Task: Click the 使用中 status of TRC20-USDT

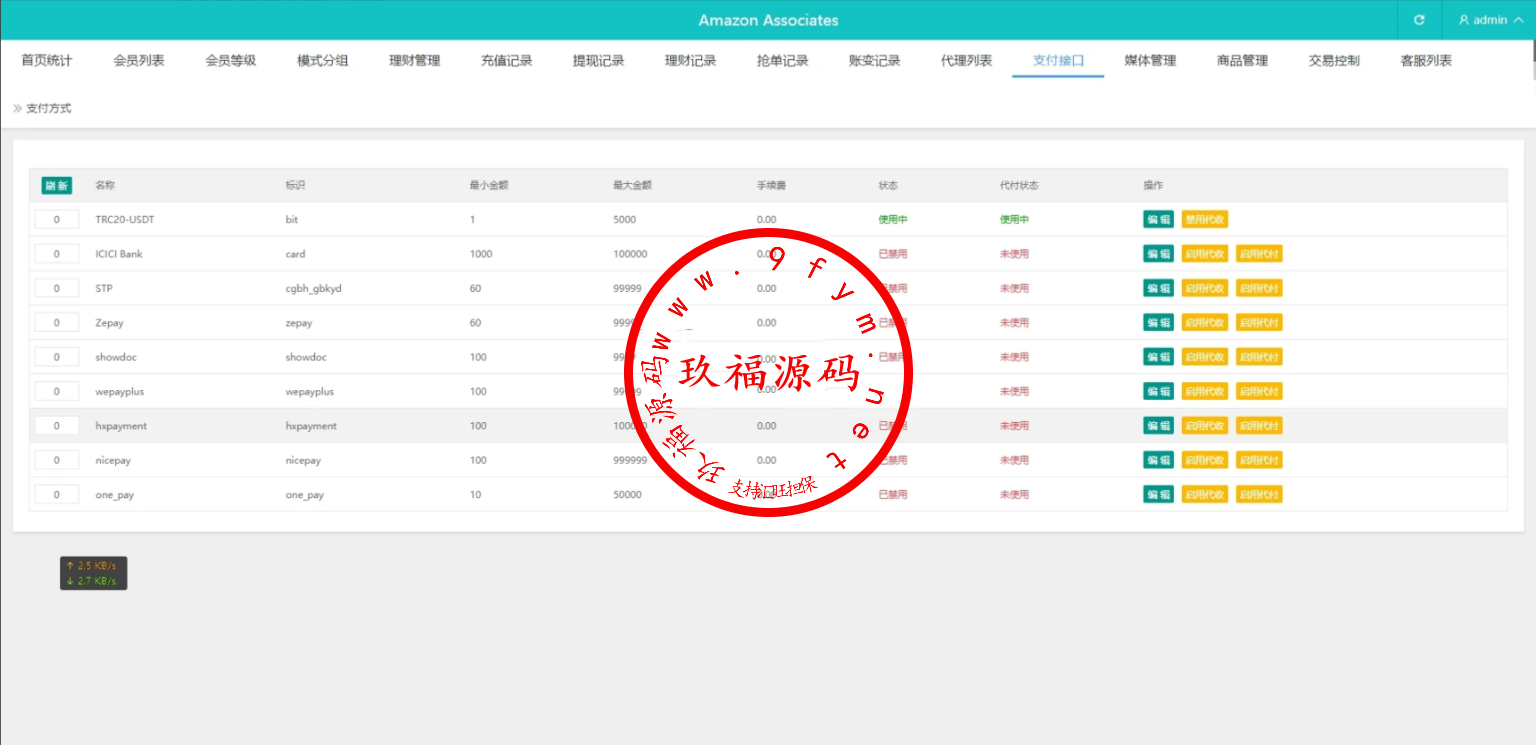Action: [x=893, y=220]
